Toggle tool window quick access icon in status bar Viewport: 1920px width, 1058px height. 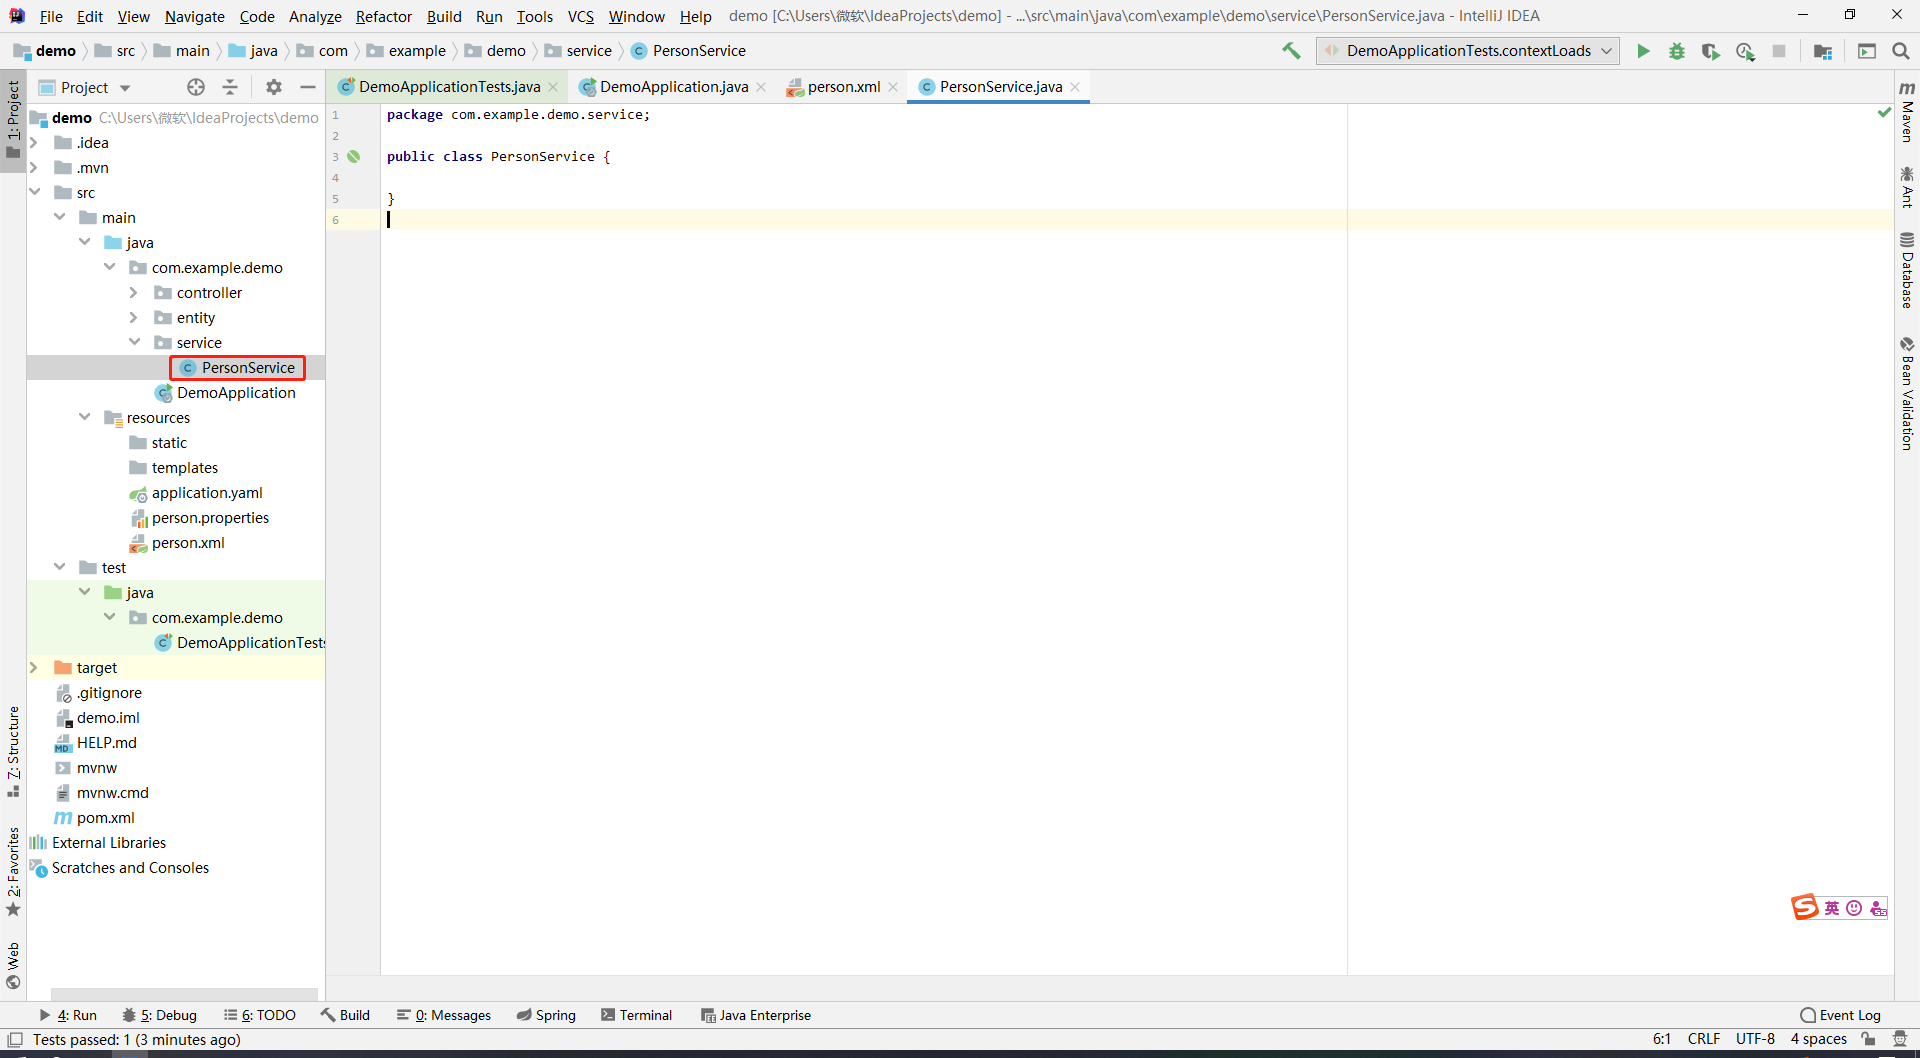pos(15,1040)
